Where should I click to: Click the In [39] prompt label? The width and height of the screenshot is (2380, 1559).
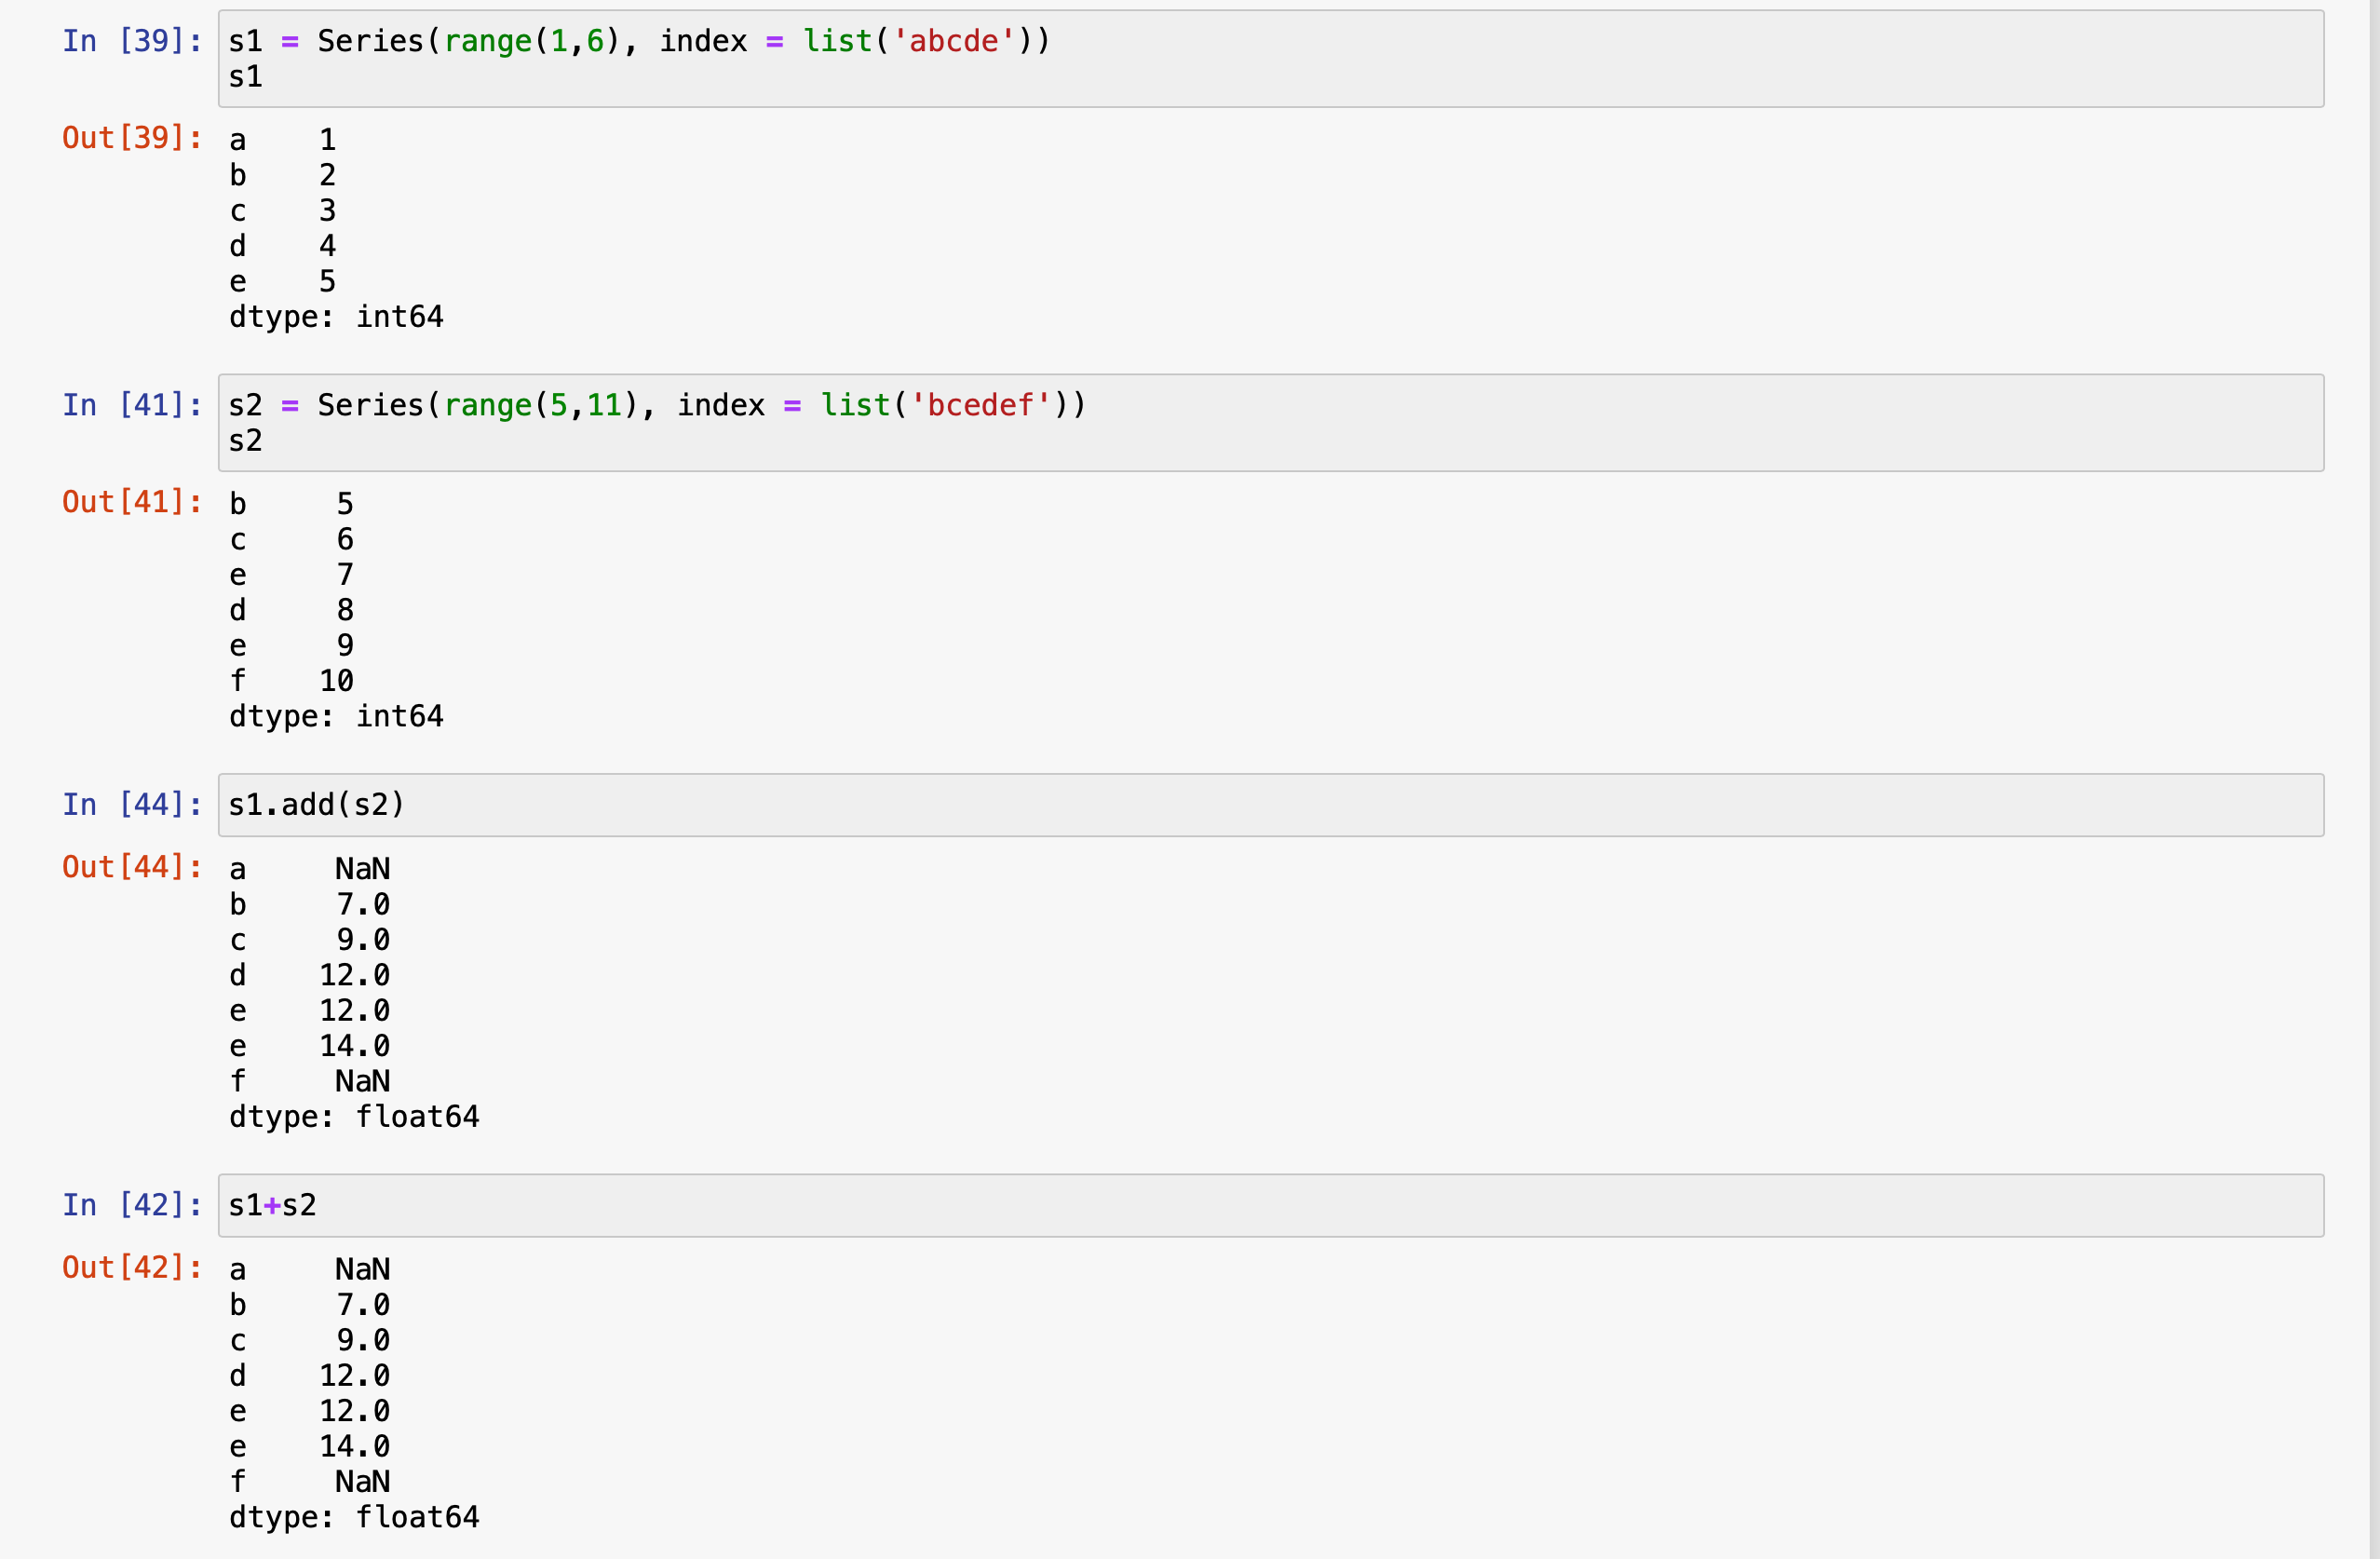[132, 41]
